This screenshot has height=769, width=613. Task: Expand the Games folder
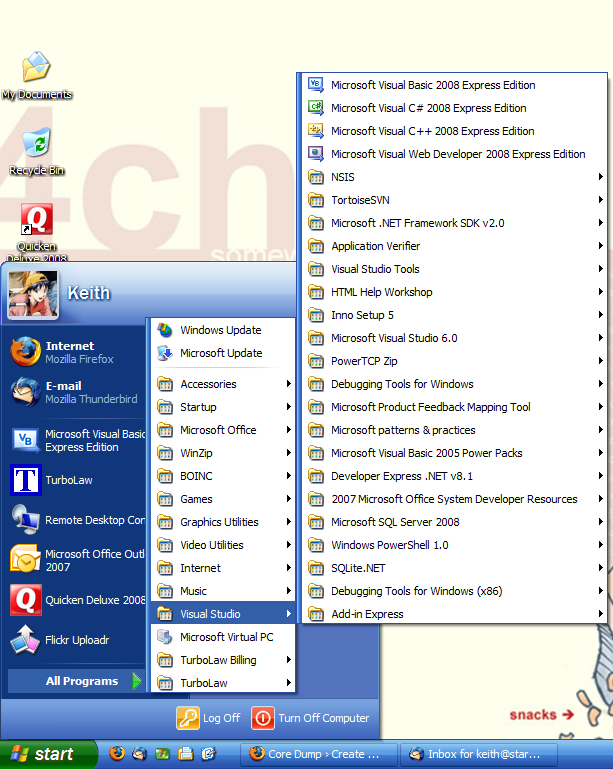tap(223, 499)
